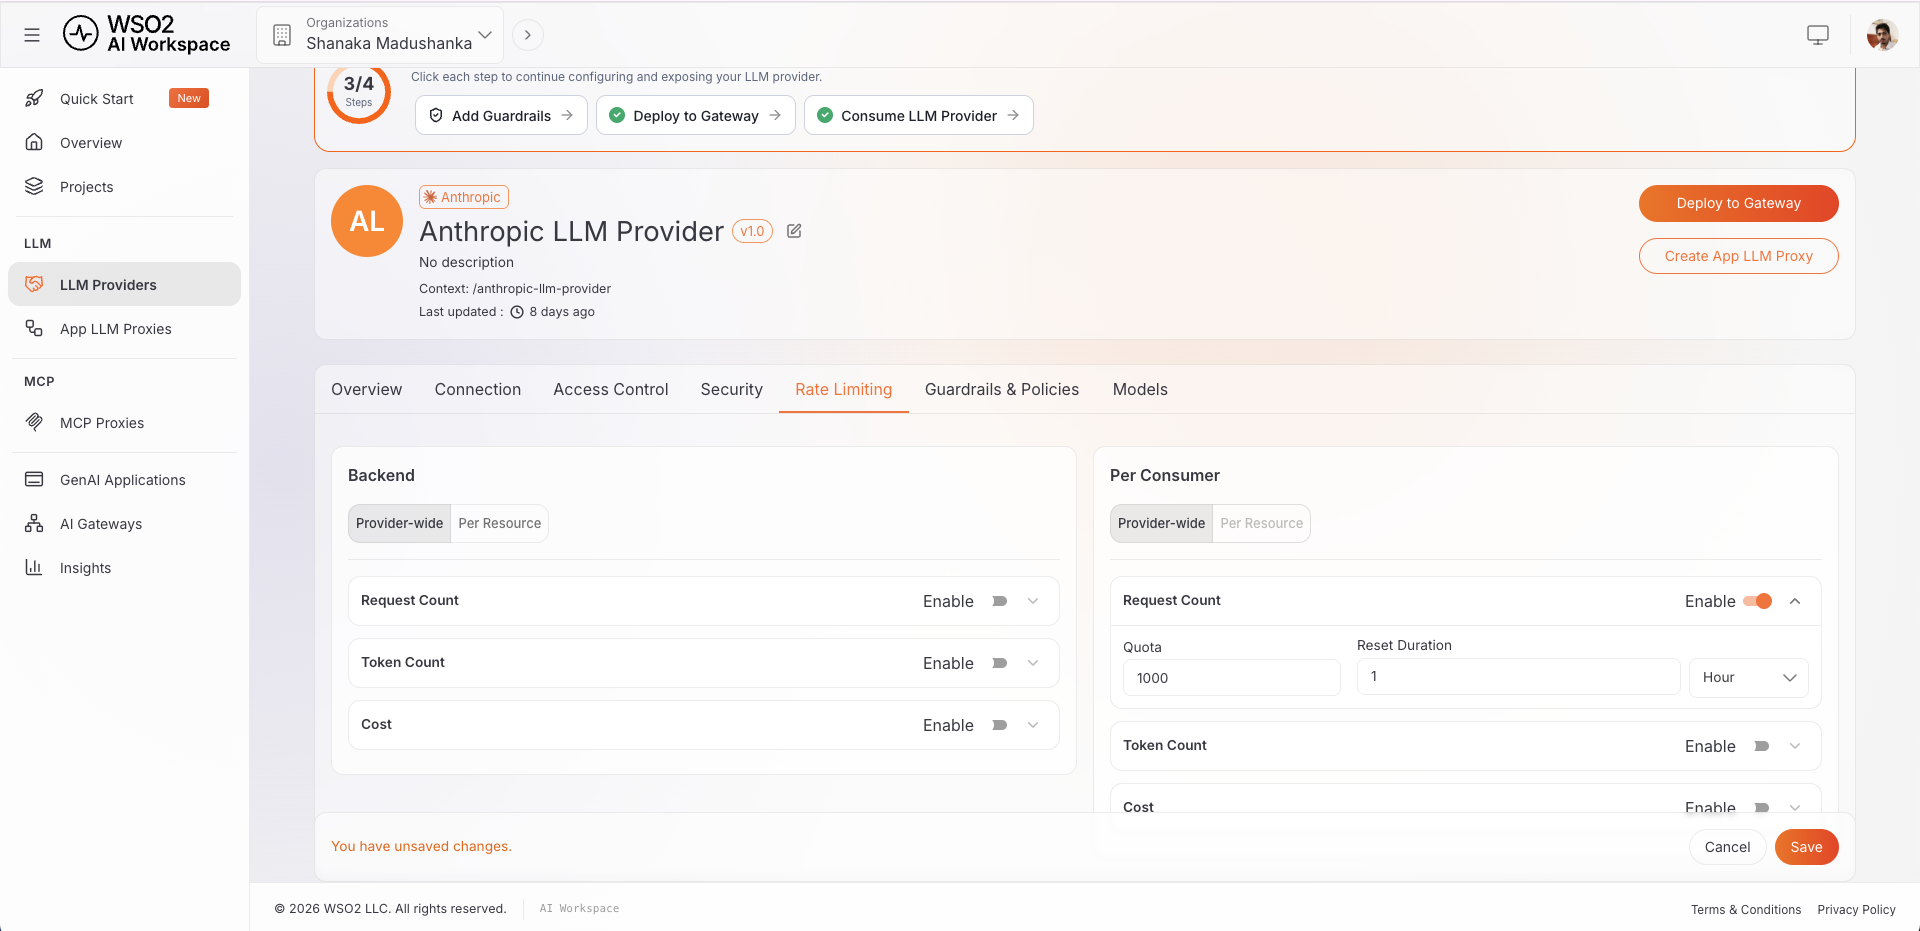Click Create App LLM Proxy button
The height and width of the screenshot is (931, 1920).
1738,256
